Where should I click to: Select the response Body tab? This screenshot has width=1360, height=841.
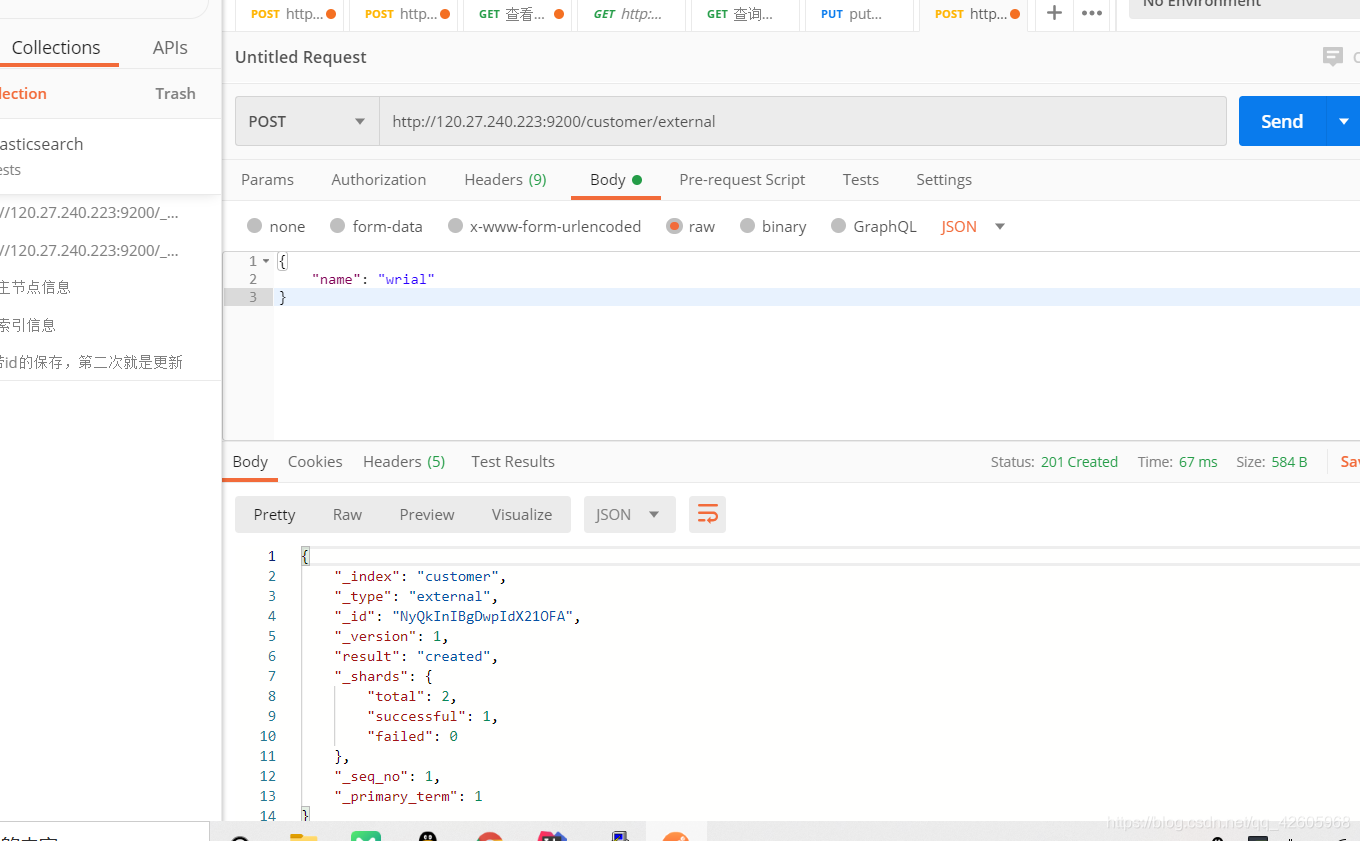click(250, 461)
